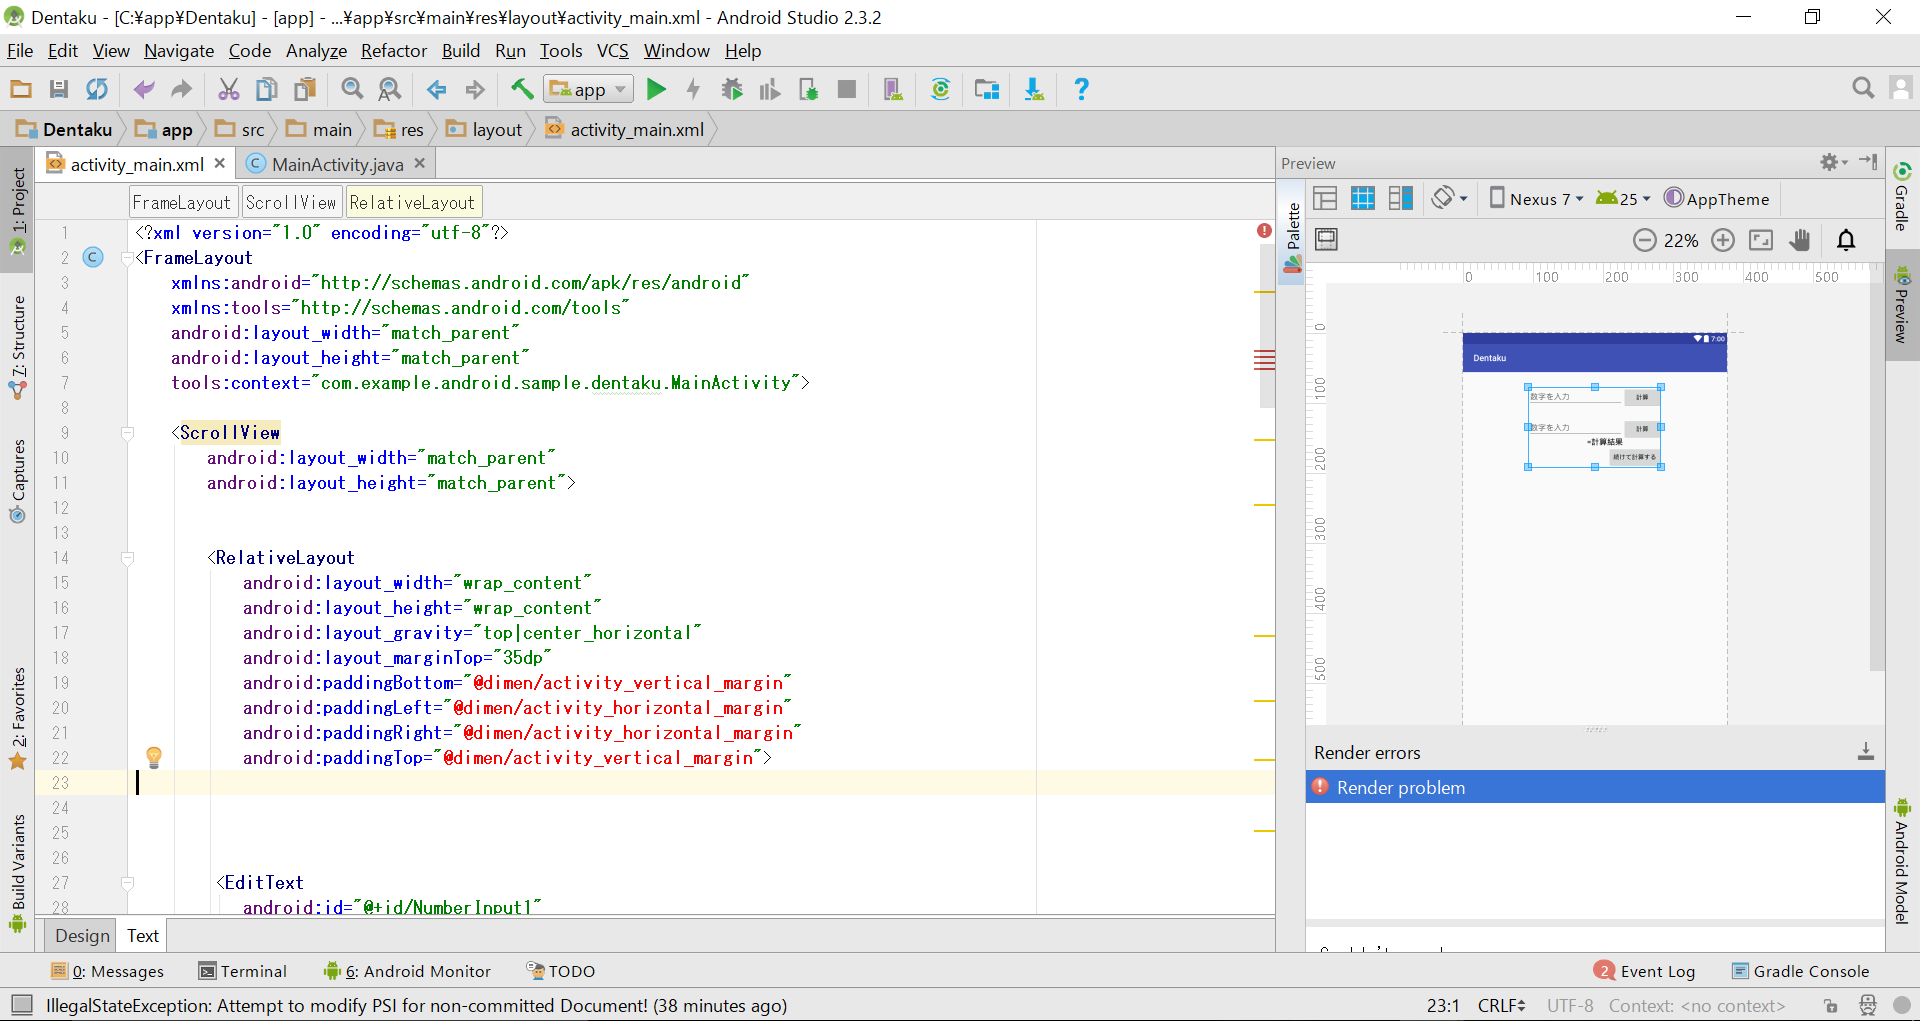The width and height of the screenshot is (1920, 1021).
Task: Click the AppTheme button
Action: point(1717,198)
